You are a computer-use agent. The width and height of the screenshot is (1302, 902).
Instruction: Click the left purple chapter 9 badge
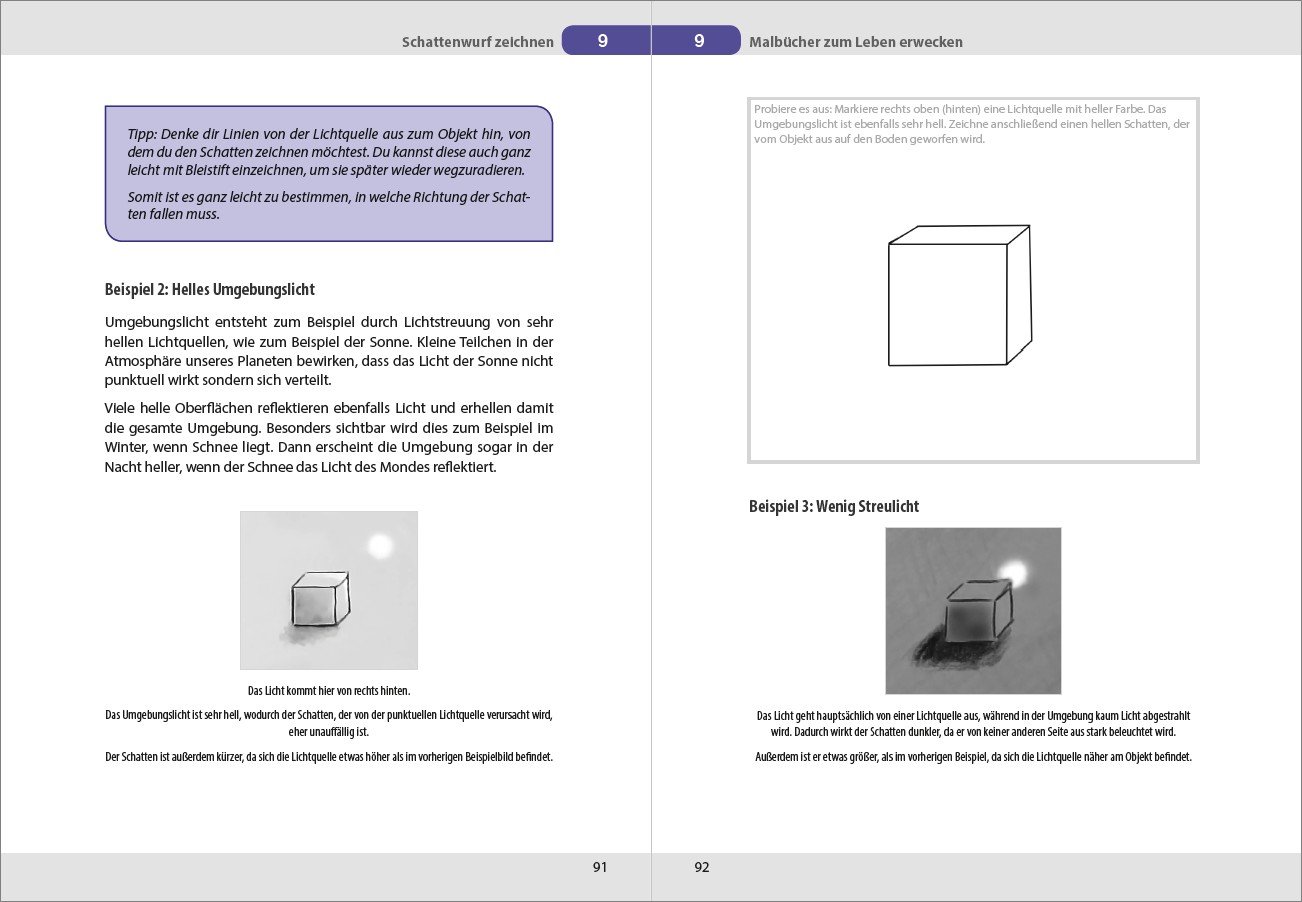click(603, 41)
